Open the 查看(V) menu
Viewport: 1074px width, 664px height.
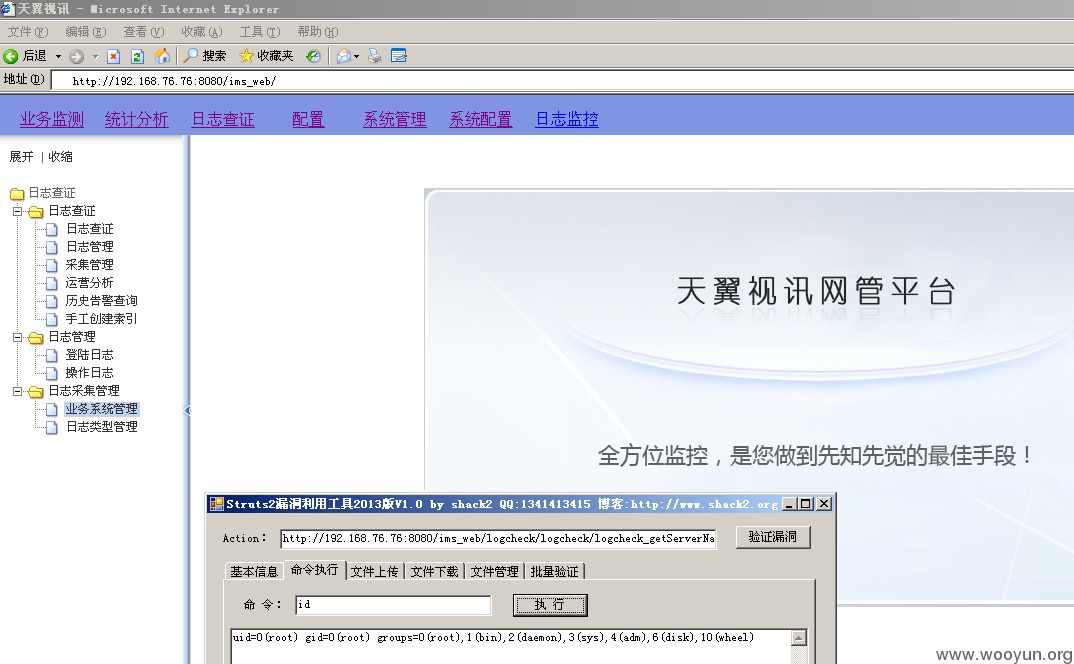click(144, 32)
